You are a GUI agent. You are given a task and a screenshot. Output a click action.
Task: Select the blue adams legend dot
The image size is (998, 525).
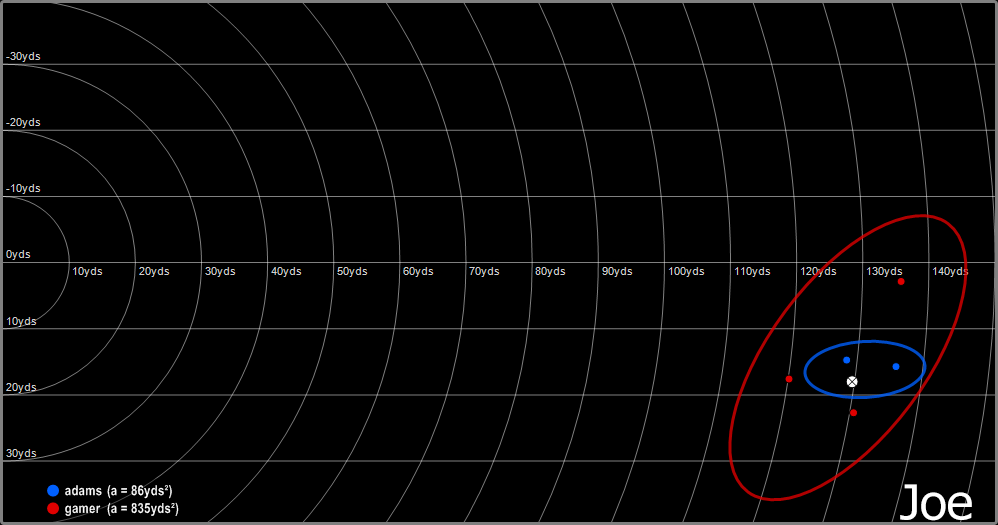coord(53,491)
